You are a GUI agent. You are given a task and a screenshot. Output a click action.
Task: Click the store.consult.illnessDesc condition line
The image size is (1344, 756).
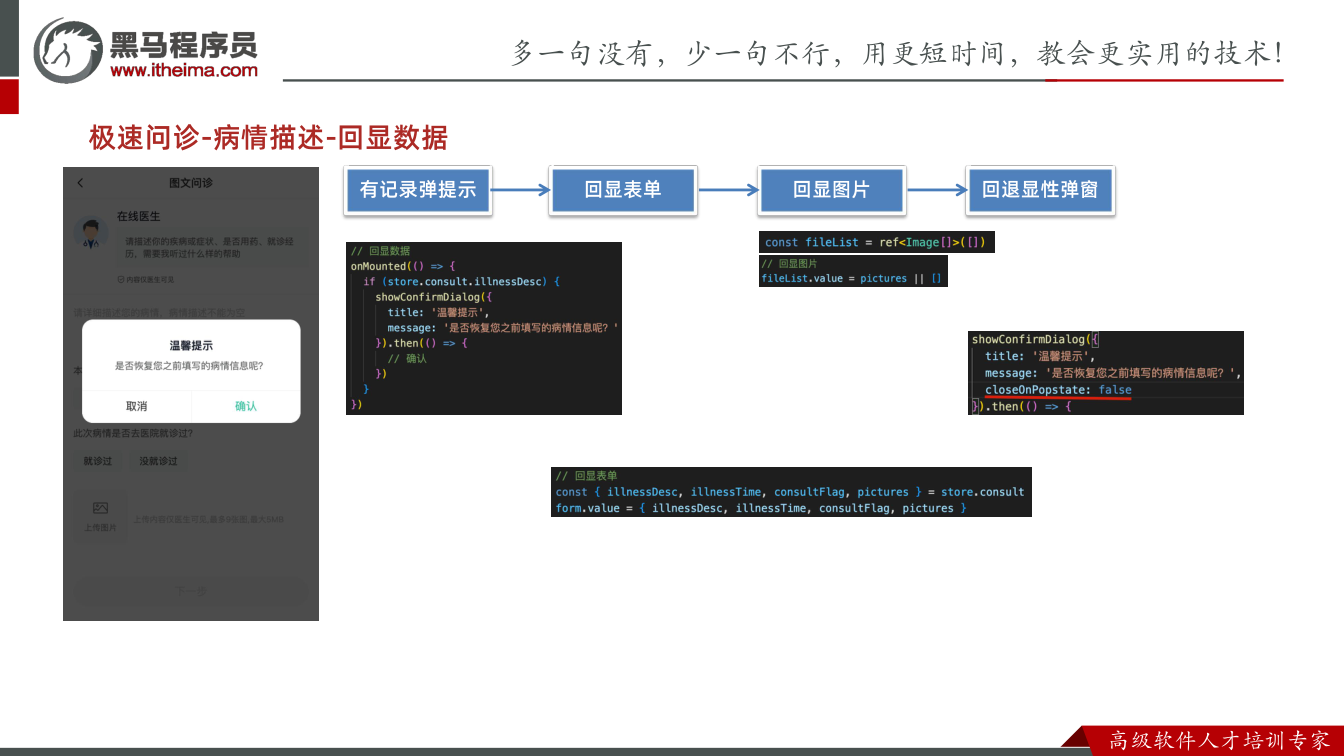[461, 282]
